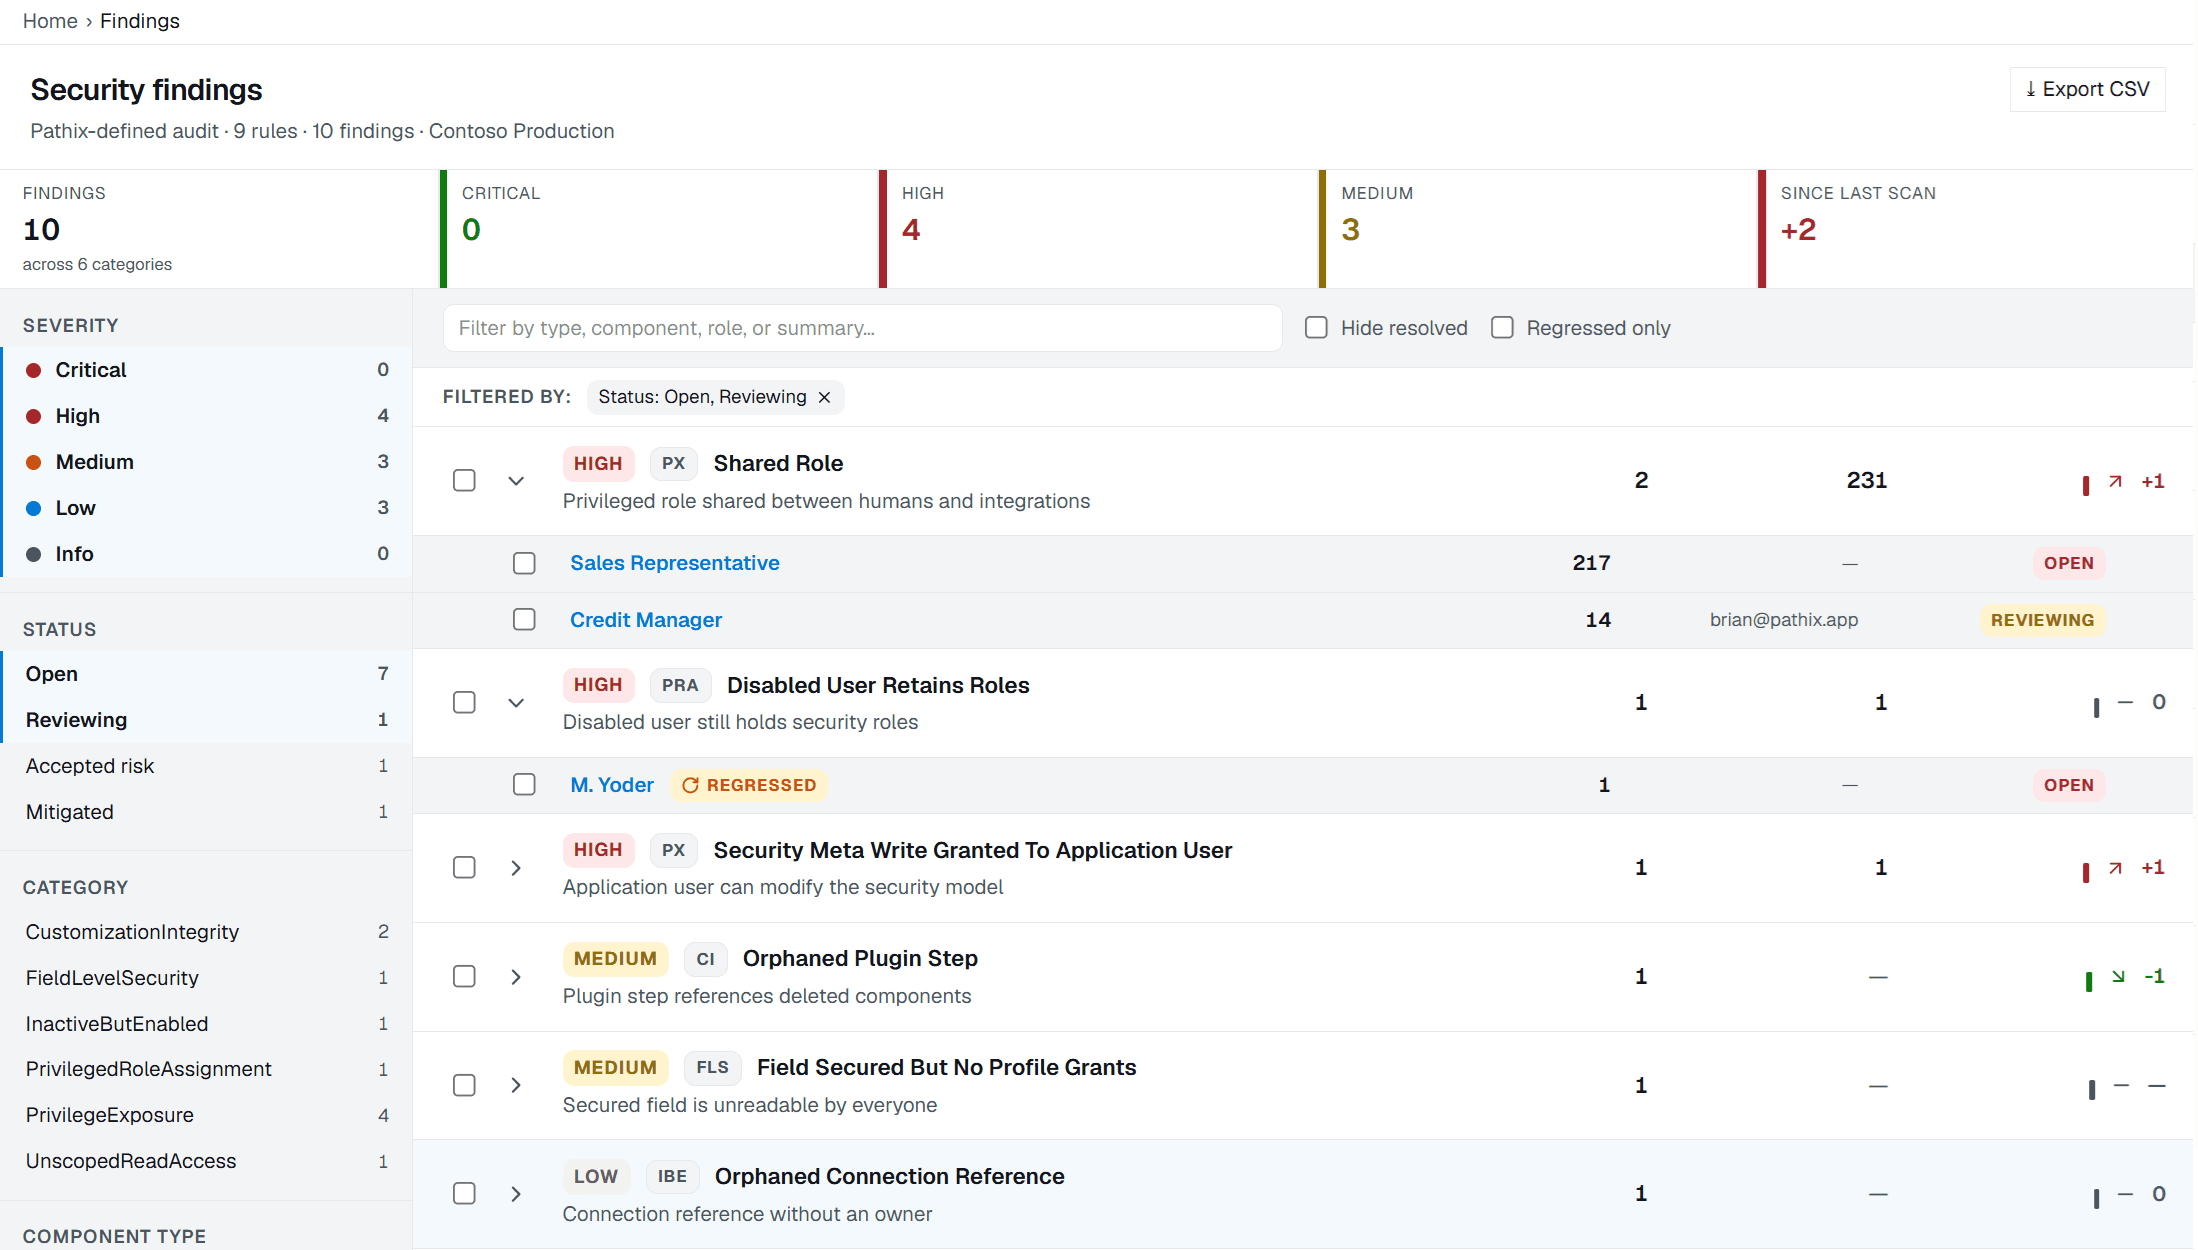Click the upward trend arrow on Security Meta Write row
Viewport: 2198px width, 1250px height.
click(2115, 868)
